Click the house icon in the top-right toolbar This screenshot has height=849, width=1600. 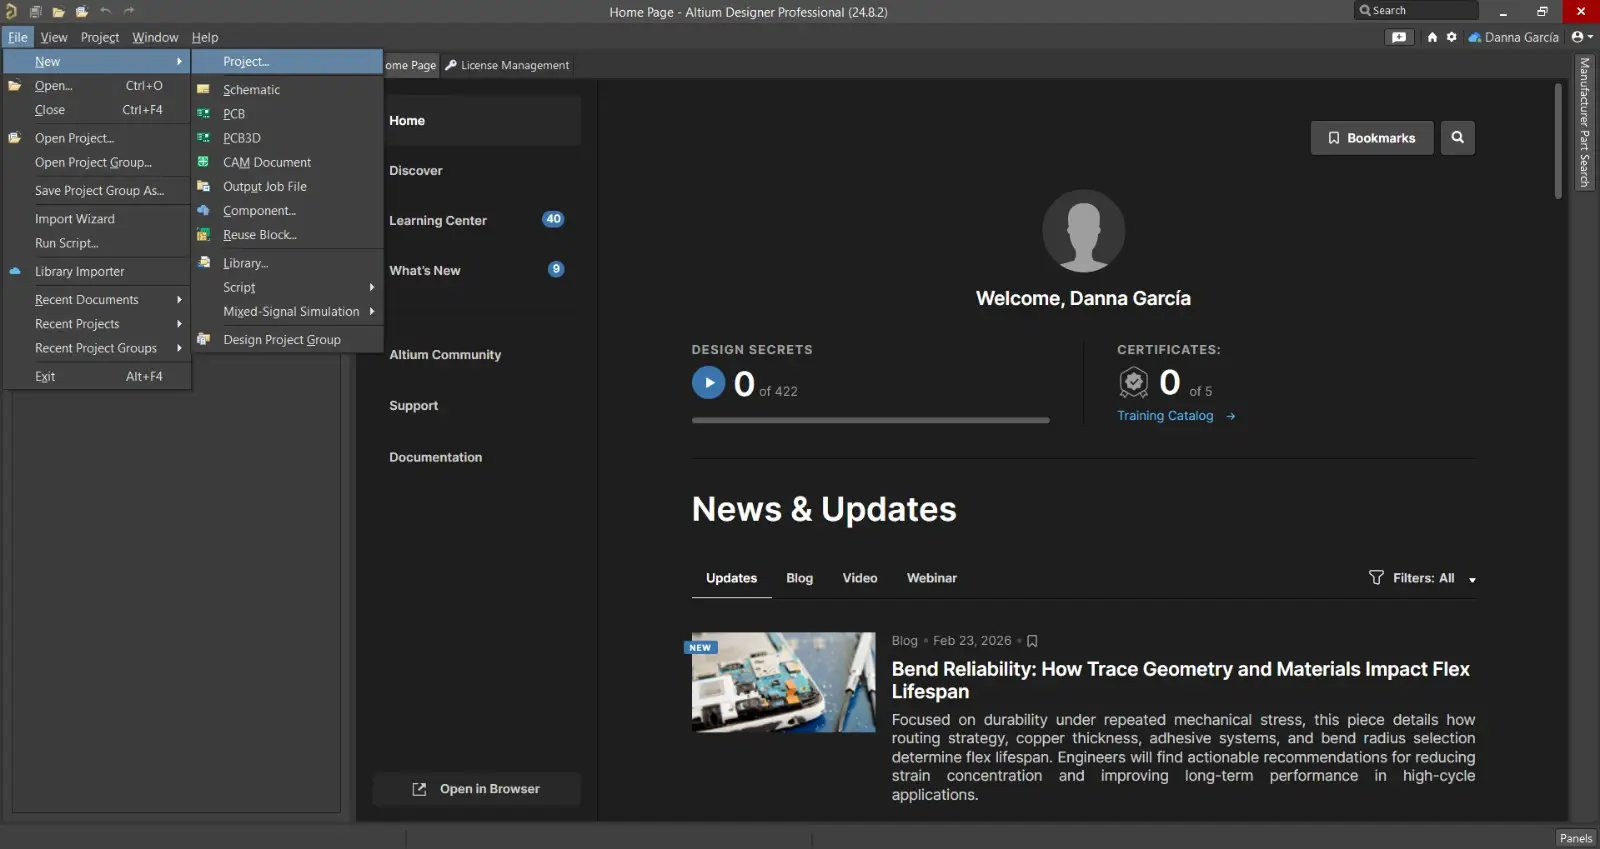click(1432, 37)
